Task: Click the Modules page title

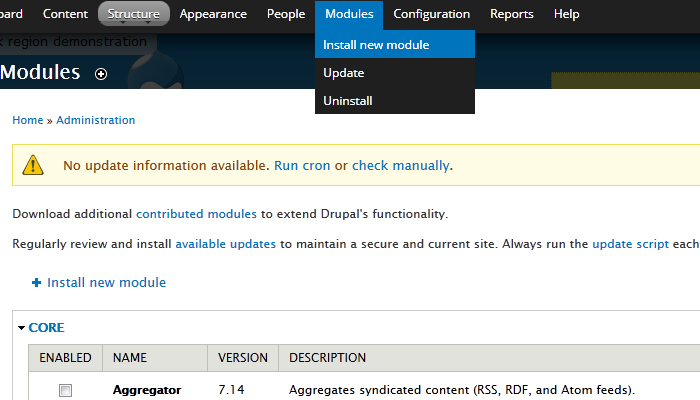Action: tap(40, 72)
